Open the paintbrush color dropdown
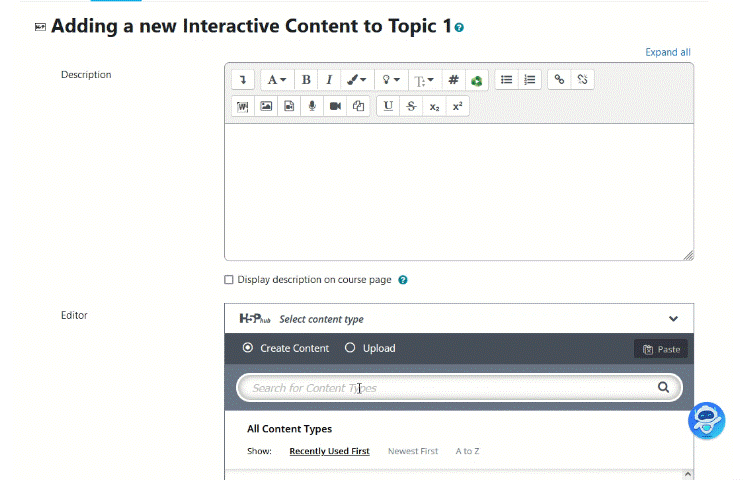Viewport: 756px width, 480px height. click(357, 80)
